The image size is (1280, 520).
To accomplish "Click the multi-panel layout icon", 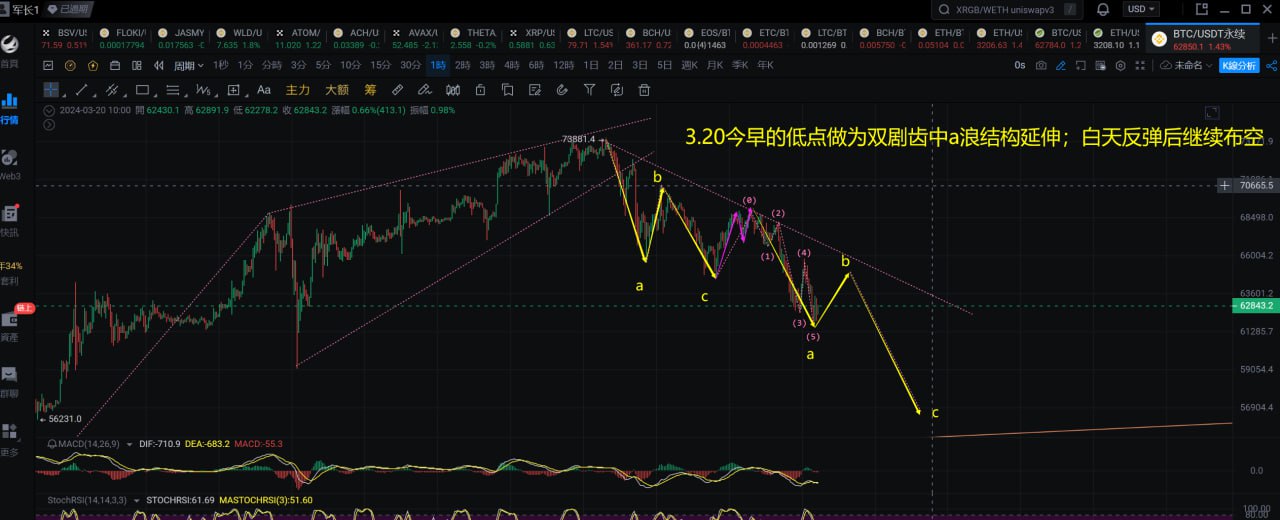I will pos(137,65).
